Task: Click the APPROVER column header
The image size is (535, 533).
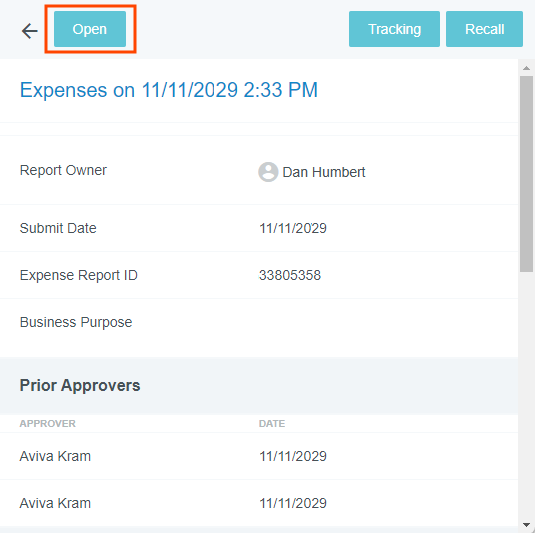Action: (47, 423)
